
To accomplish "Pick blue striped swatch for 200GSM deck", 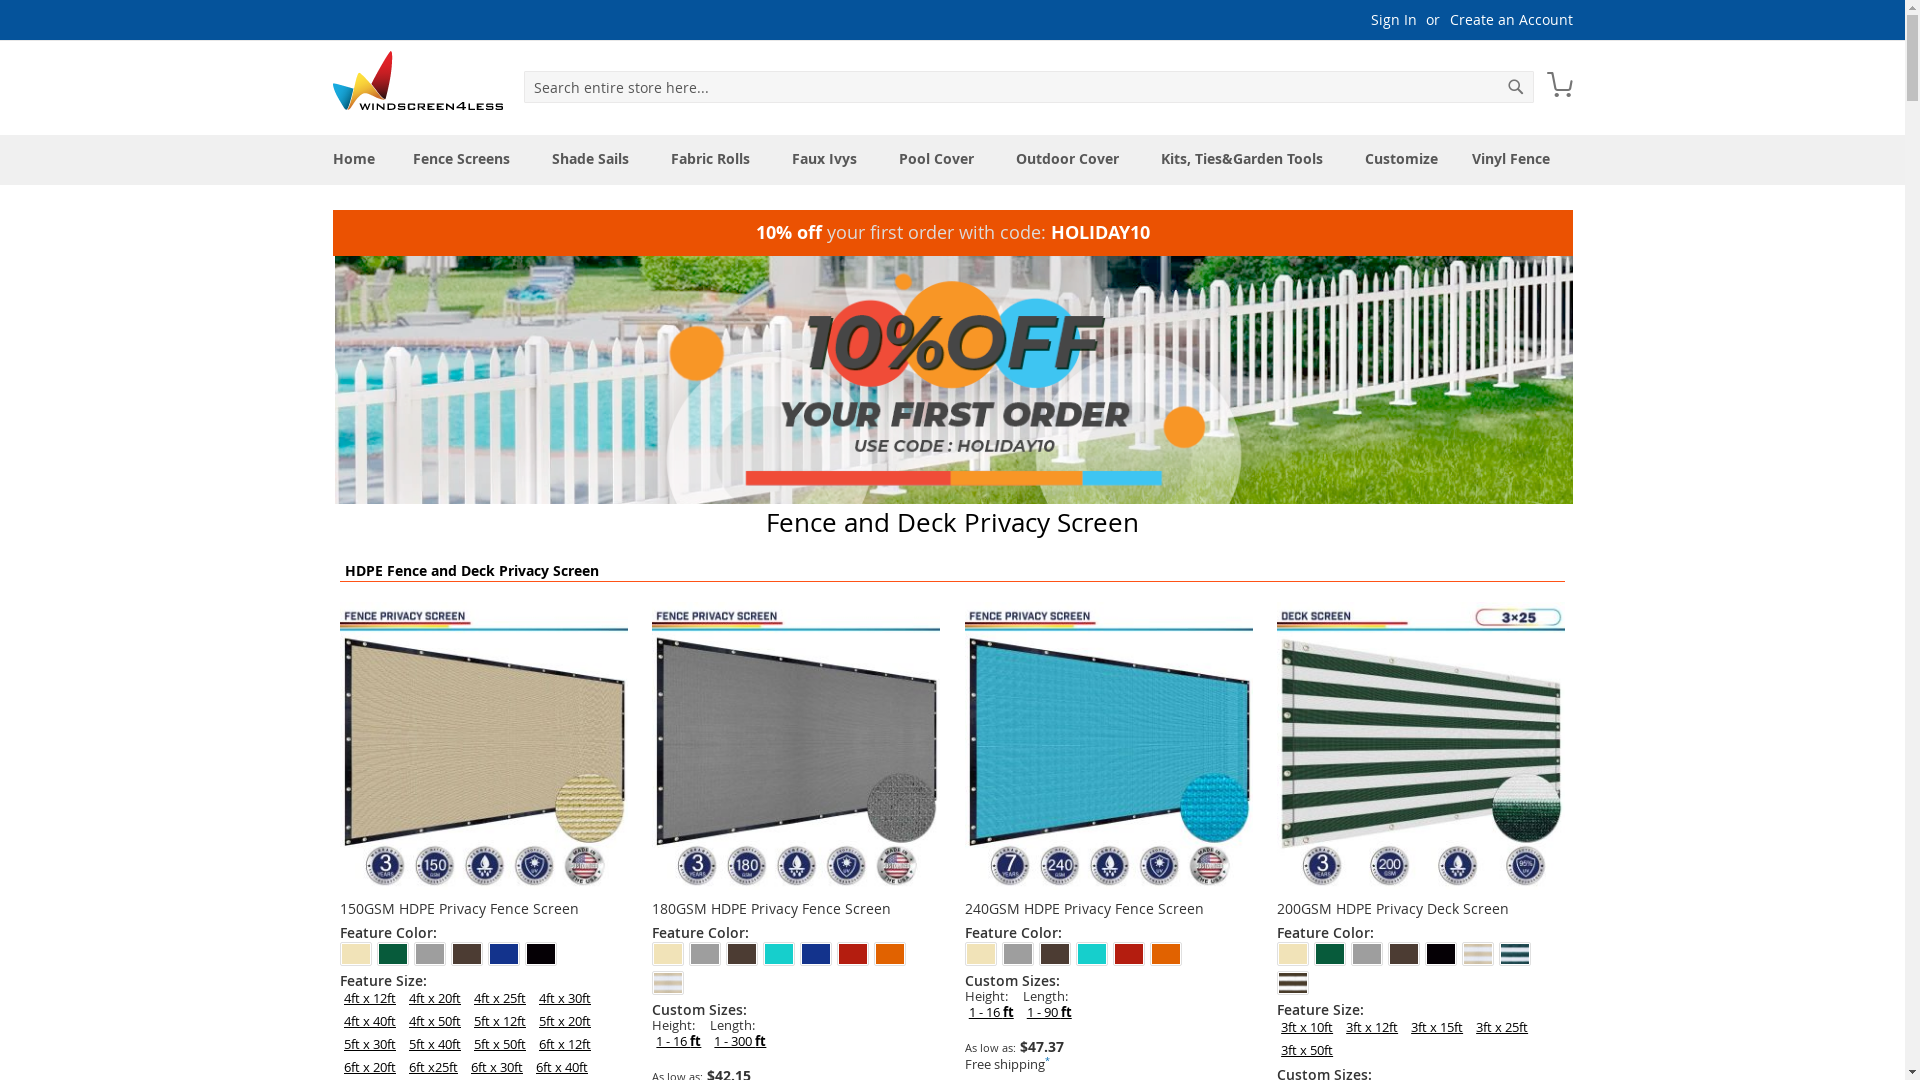I will 1515,954.
